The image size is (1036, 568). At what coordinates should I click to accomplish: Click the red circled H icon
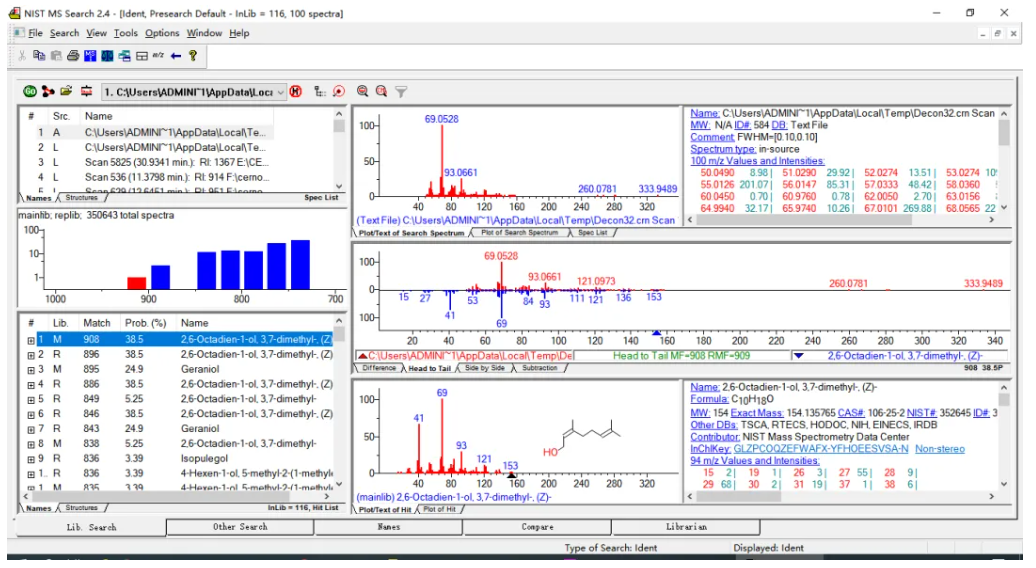tap(296, 92)
